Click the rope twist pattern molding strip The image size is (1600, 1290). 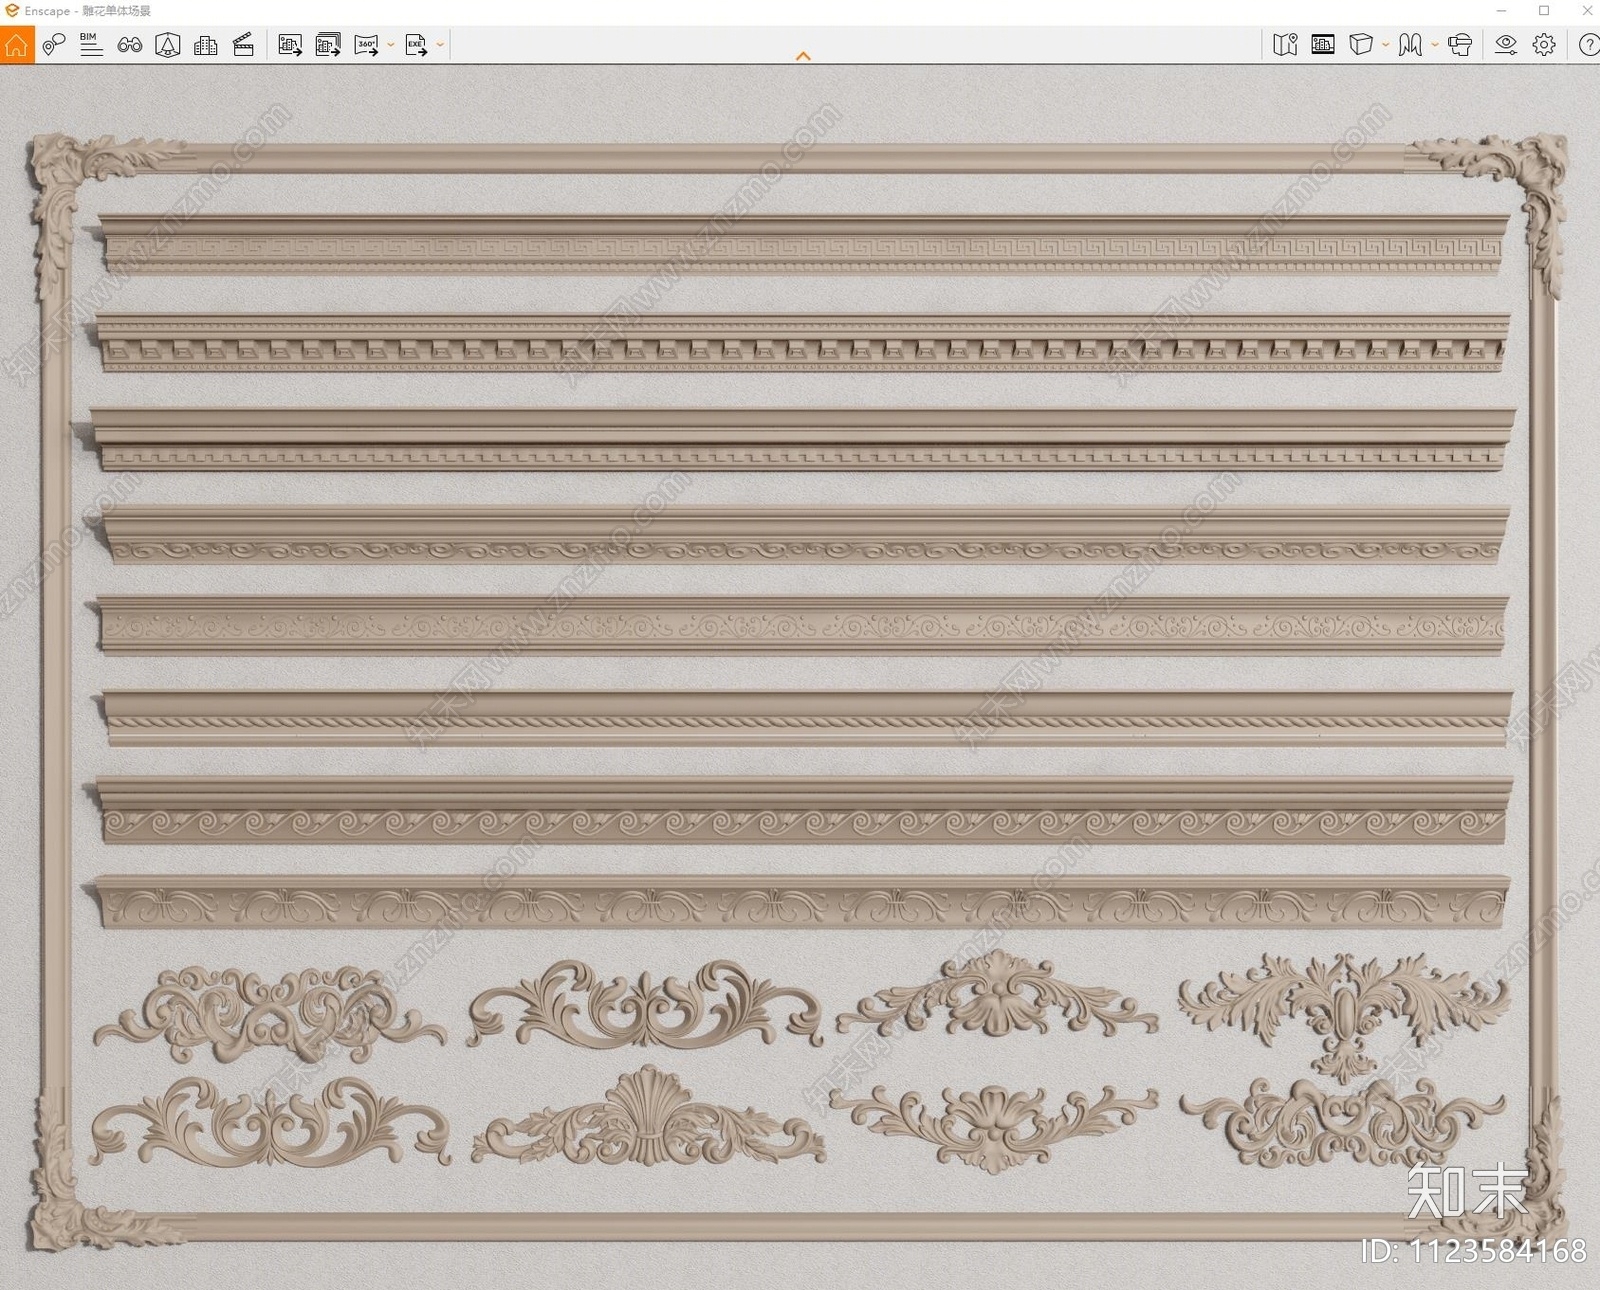(x=805, y=718)
